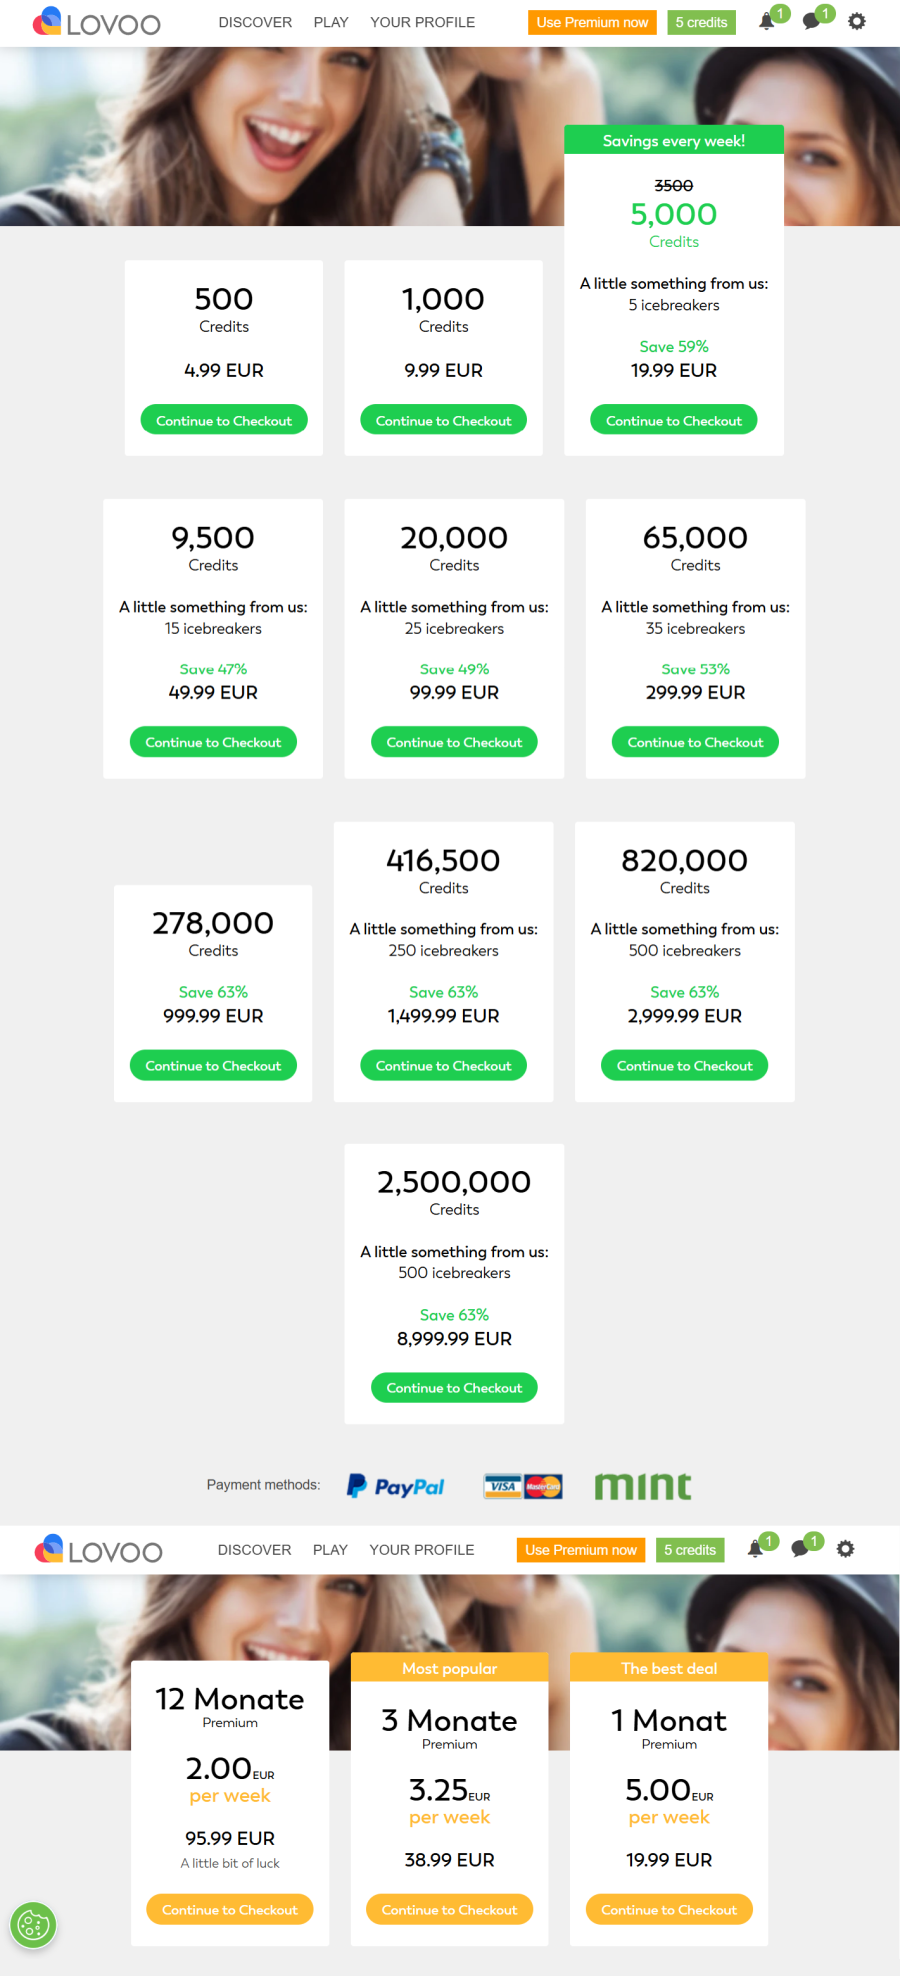
Task: Continue to Checkout for 500 Credits
Action: (x=224, y=420)
